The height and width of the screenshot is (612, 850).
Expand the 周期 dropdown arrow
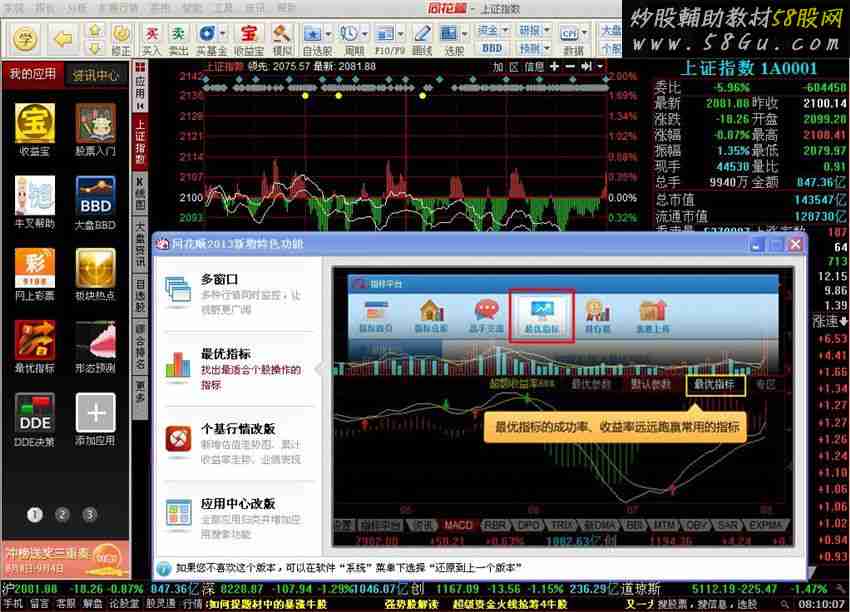(x=364, y=34)
